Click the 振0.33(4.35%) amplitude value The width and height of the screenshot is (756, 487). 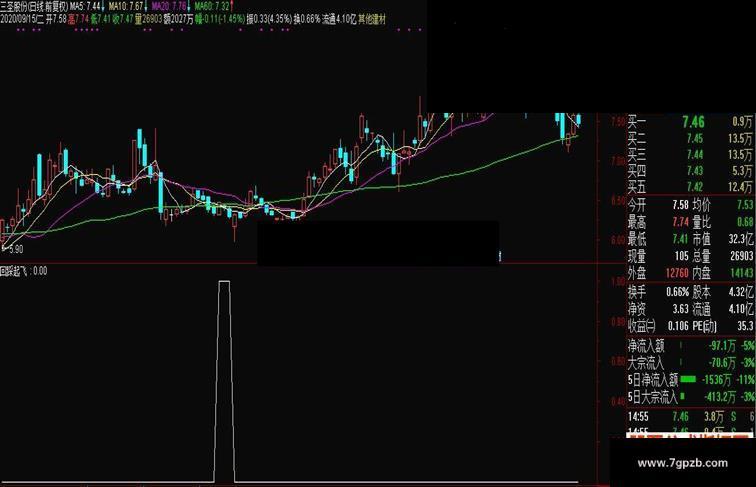point(269,19)
